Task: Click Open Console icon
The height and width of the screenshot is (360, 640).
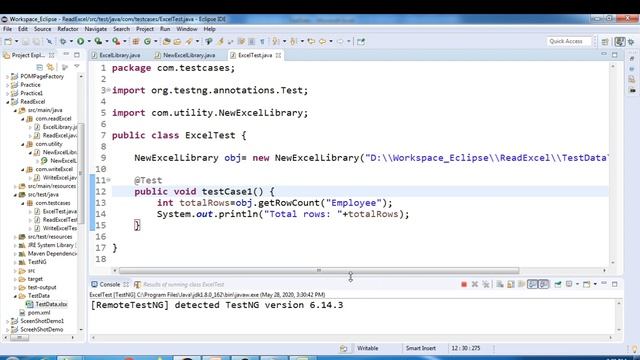Action: pos(587,284)
